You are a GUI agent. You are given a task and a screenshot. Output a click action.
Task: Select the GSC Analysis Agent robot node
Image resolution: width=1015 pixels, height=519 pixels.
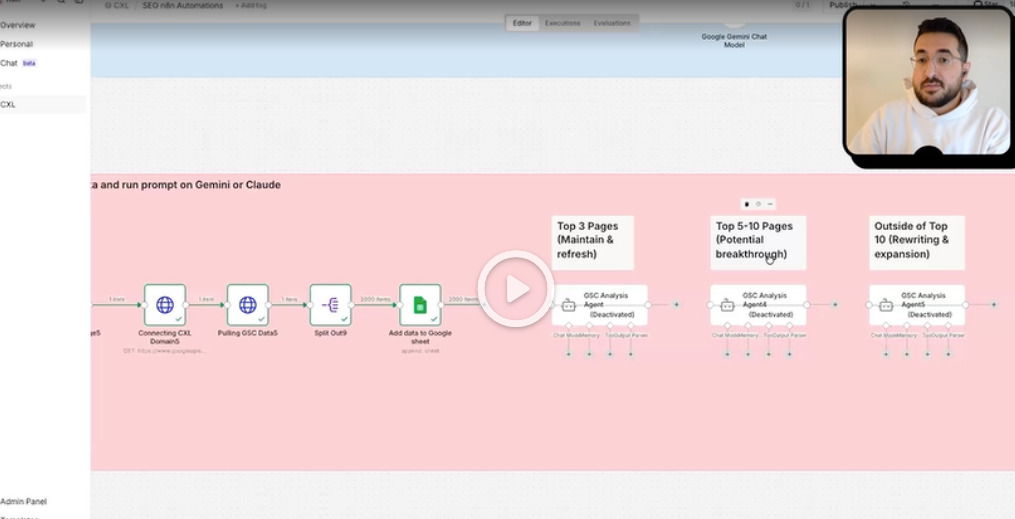(x=599, y=305)
